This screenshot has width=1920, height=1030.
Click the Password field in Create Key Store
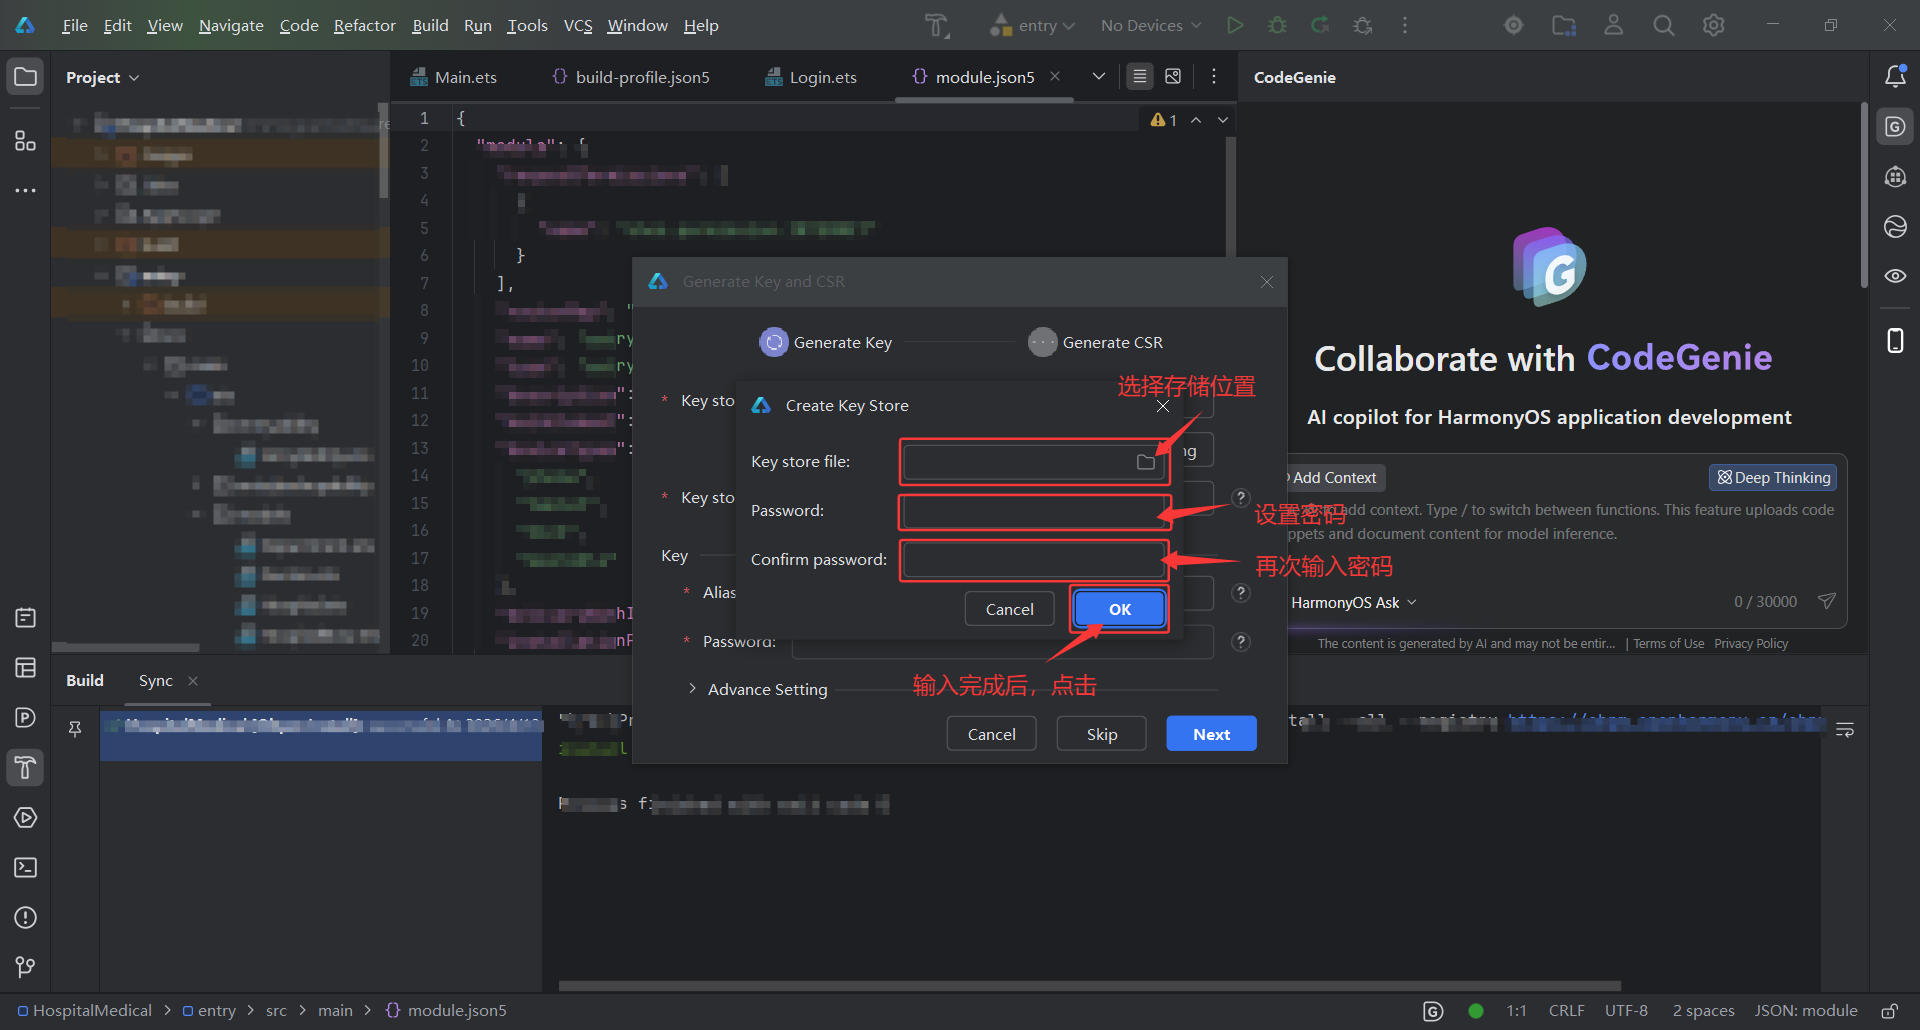point(1034,511)
